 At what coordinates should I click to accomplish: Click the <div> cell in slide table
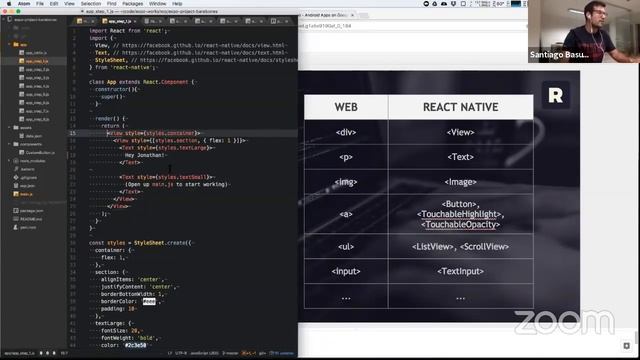click(x=346, y=132)
